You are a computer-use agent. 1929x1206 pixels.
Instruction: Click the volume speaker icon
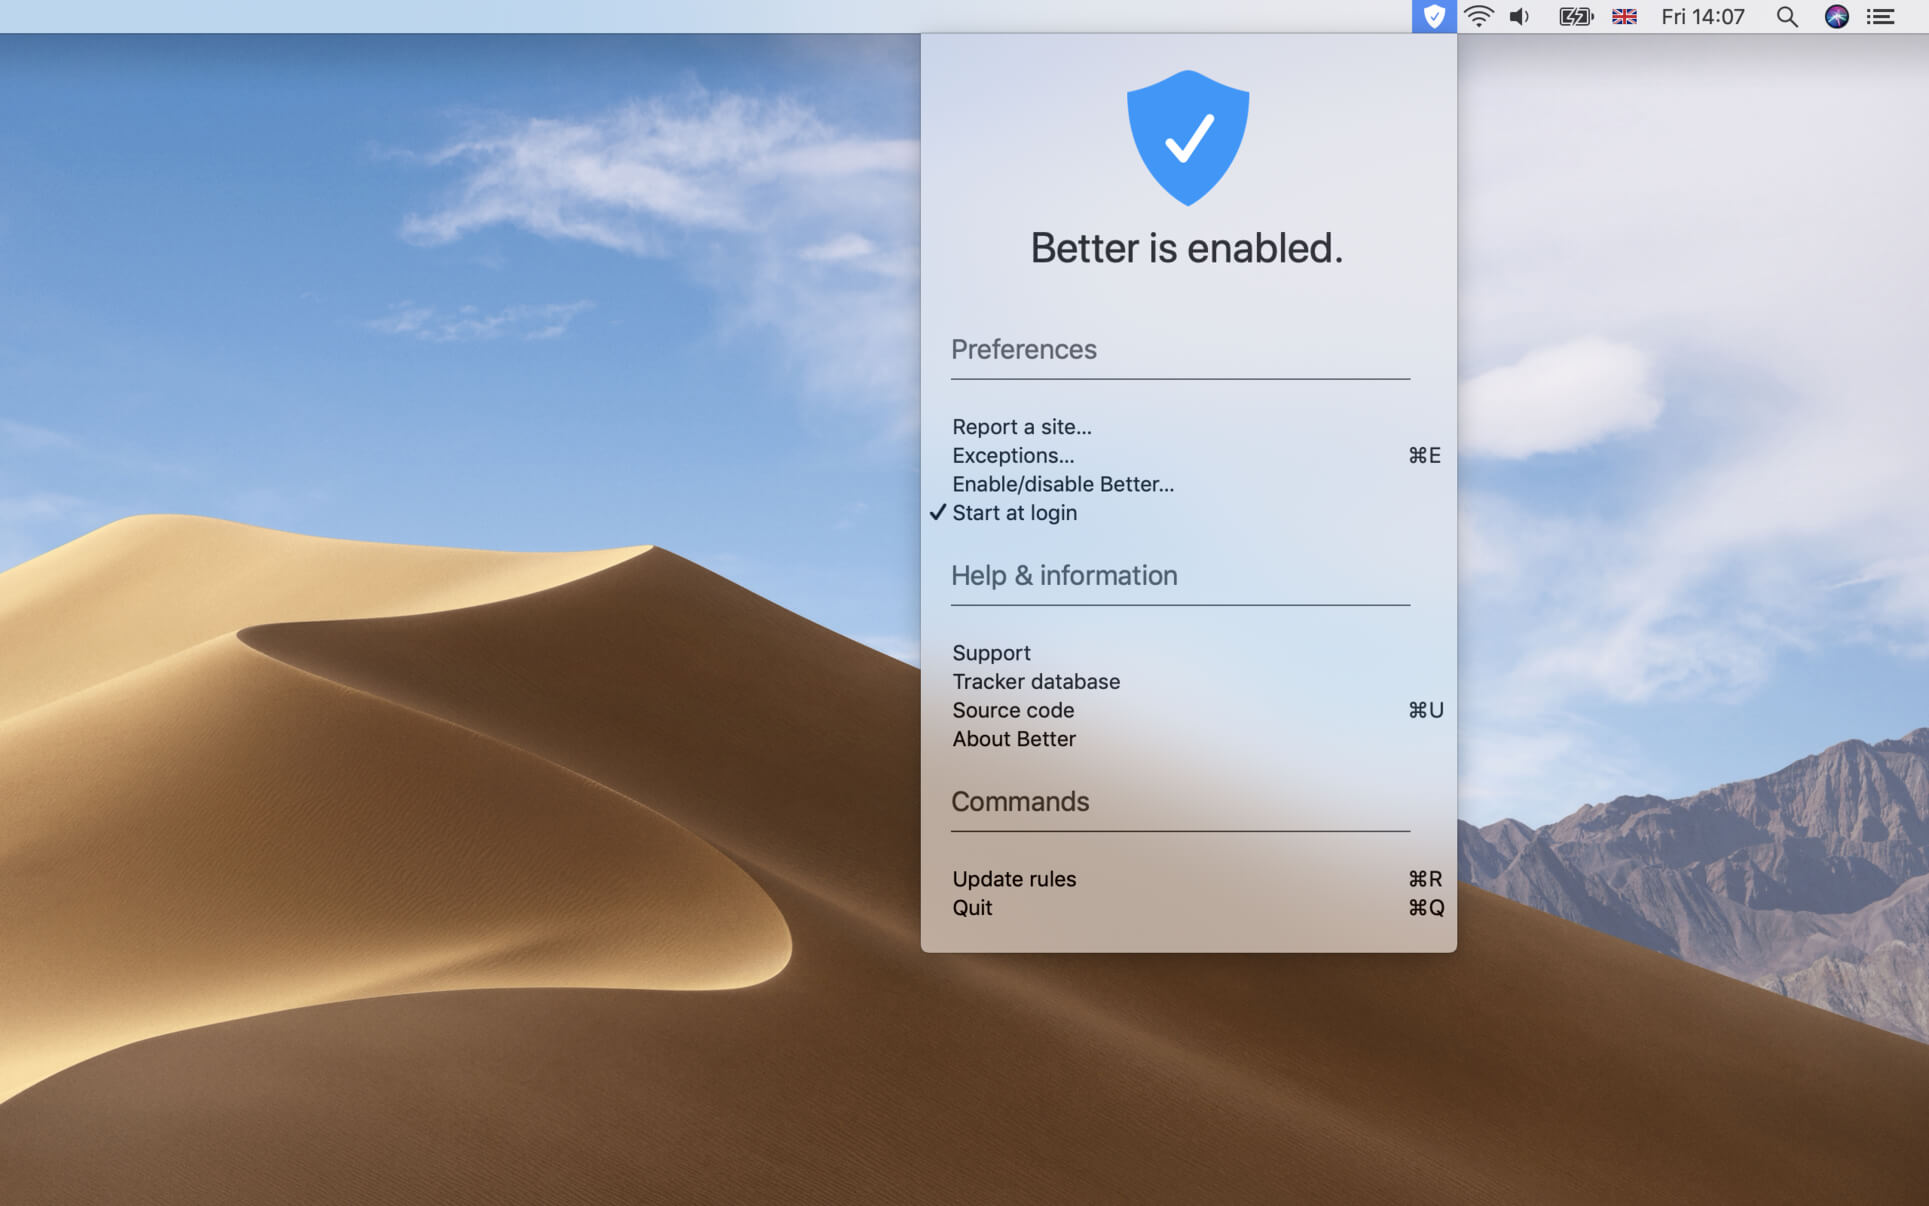click(1519, 16)
